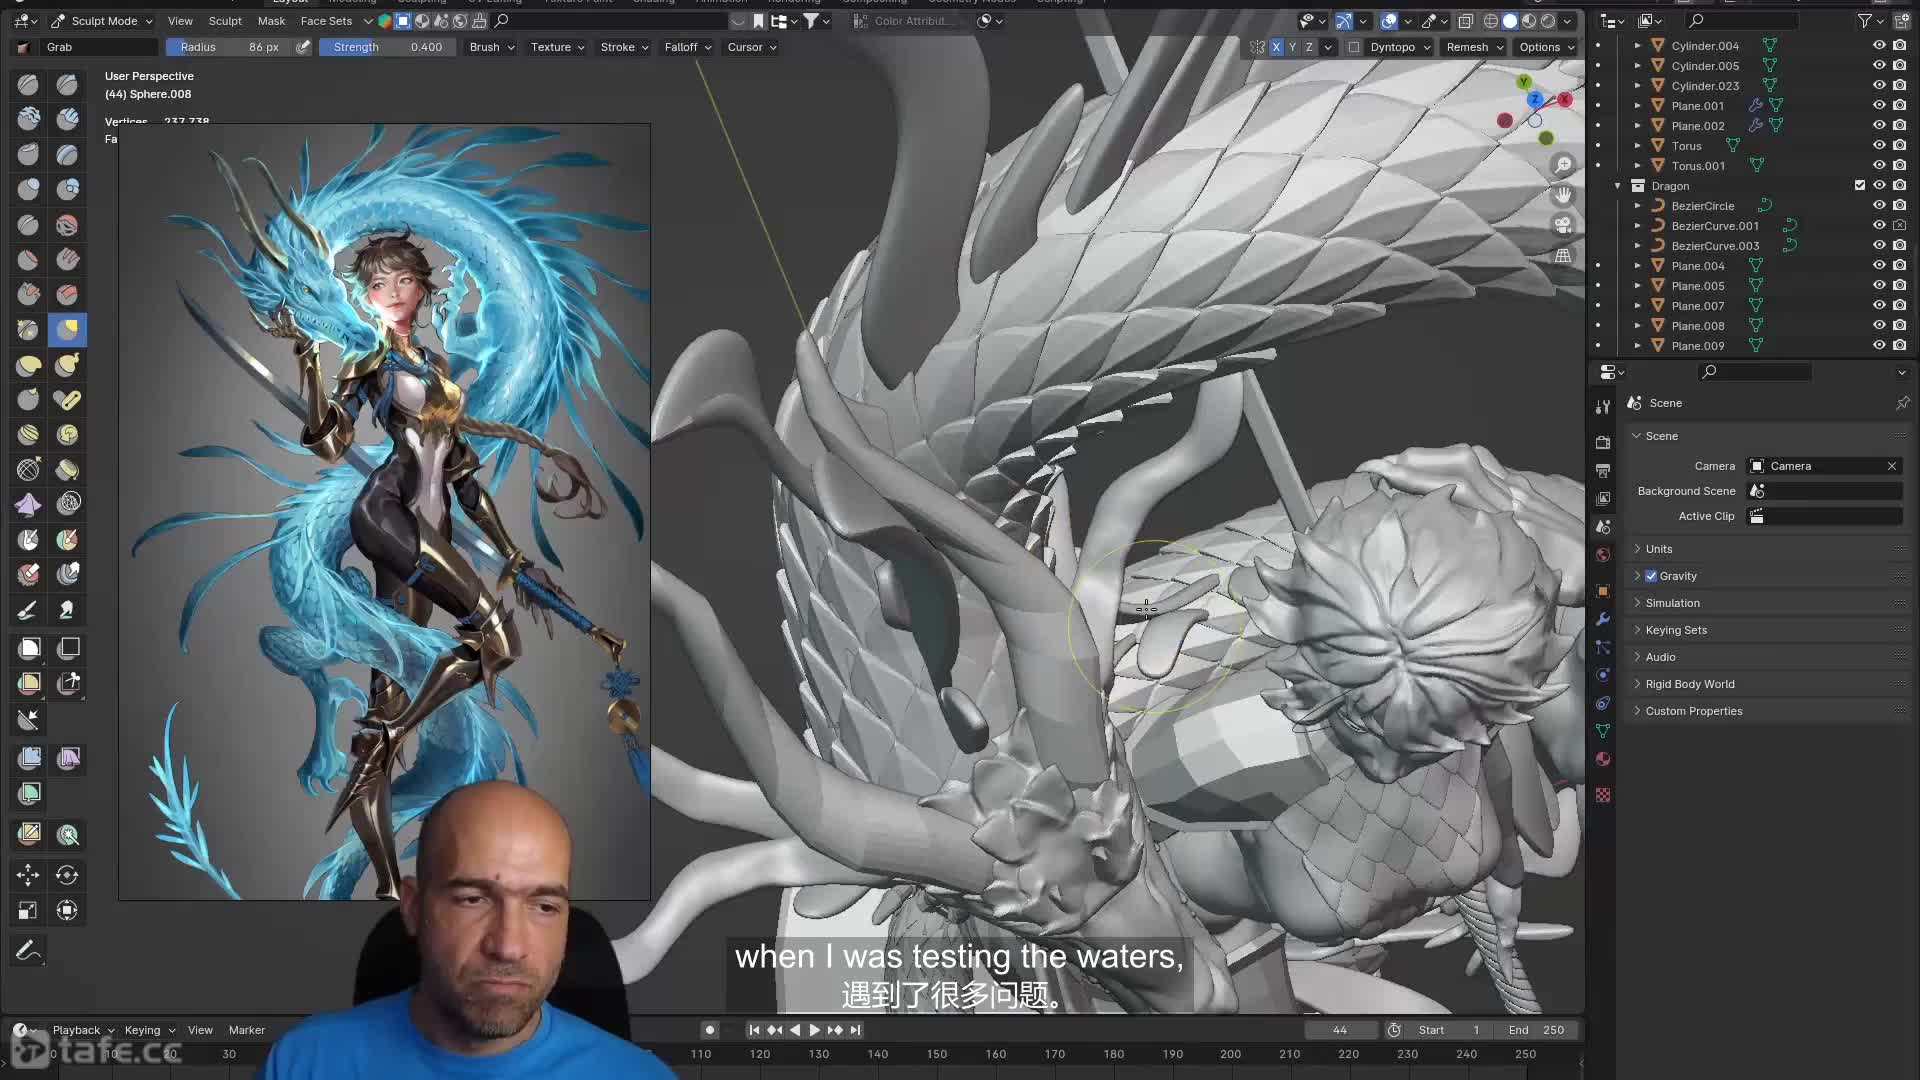Jump to the timeline end frame
The width and height of the screenshot is (1920, 1080).
[x=855, y=1030]
